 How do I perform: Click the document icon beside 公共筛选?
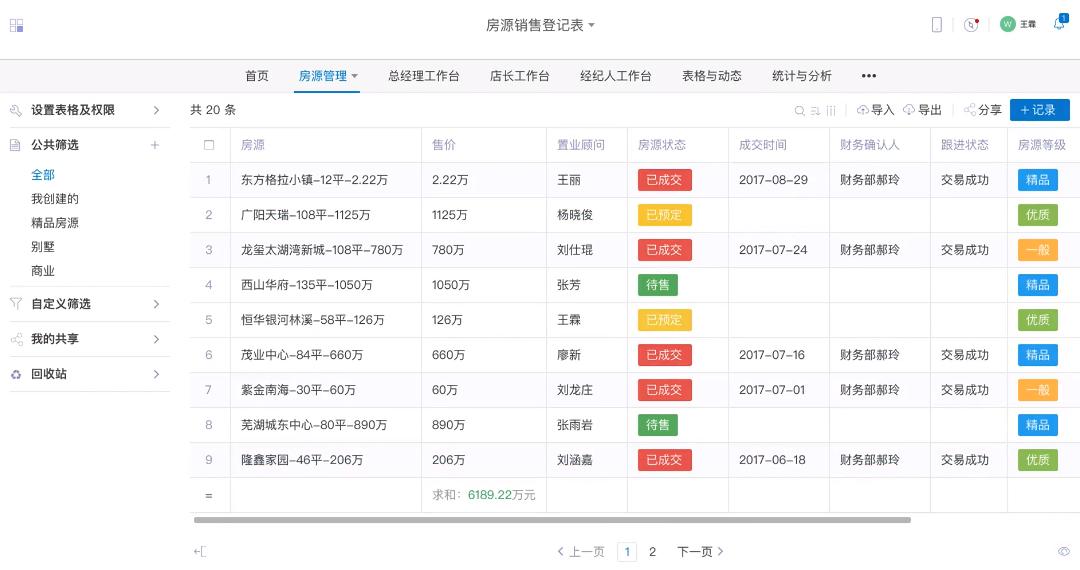pos(15,145)
